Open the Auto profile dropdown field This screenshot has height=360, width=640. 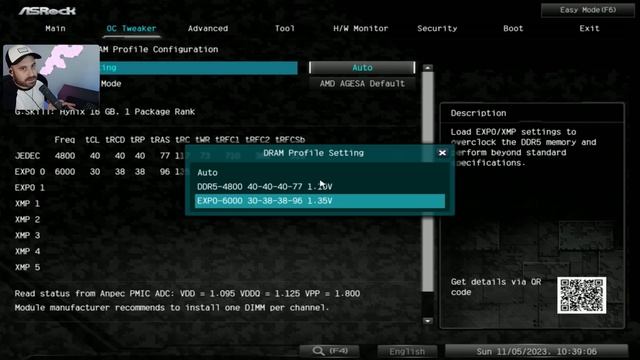(362, 68)
